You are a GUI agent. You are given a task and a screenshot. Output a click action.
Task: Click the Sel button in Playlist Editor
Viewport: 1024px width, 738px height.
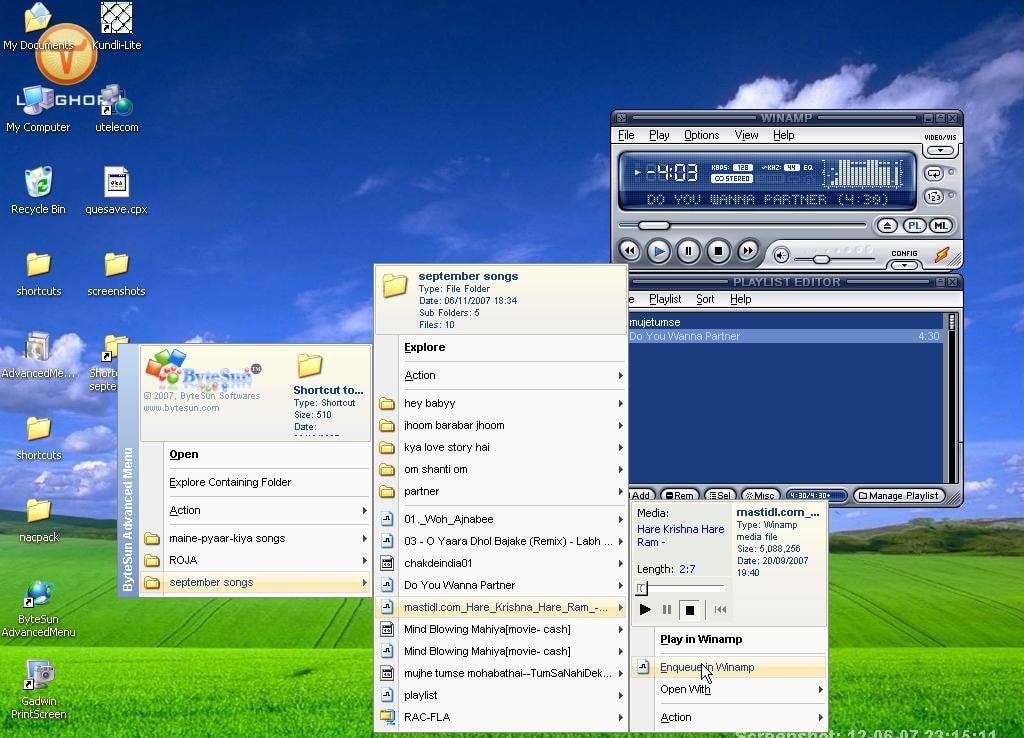point(720,496)
